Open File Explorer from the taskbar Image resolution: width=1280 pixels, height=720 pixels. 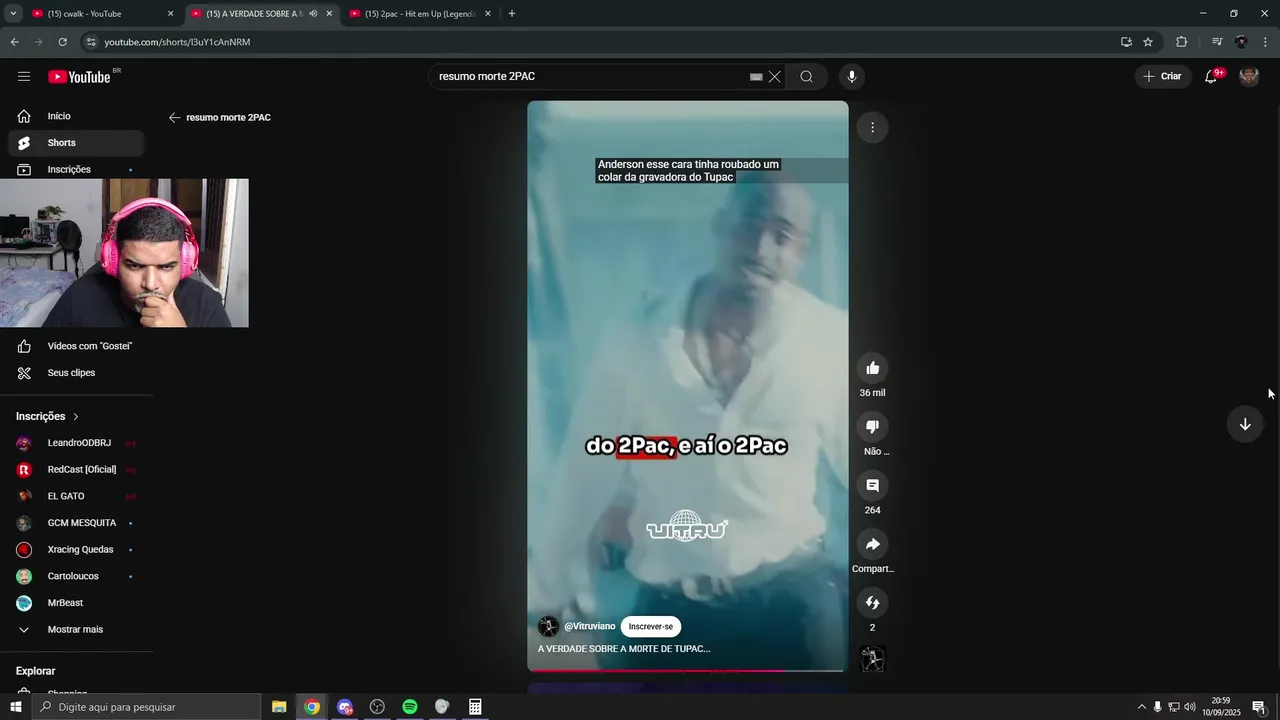tap(279, 707)
